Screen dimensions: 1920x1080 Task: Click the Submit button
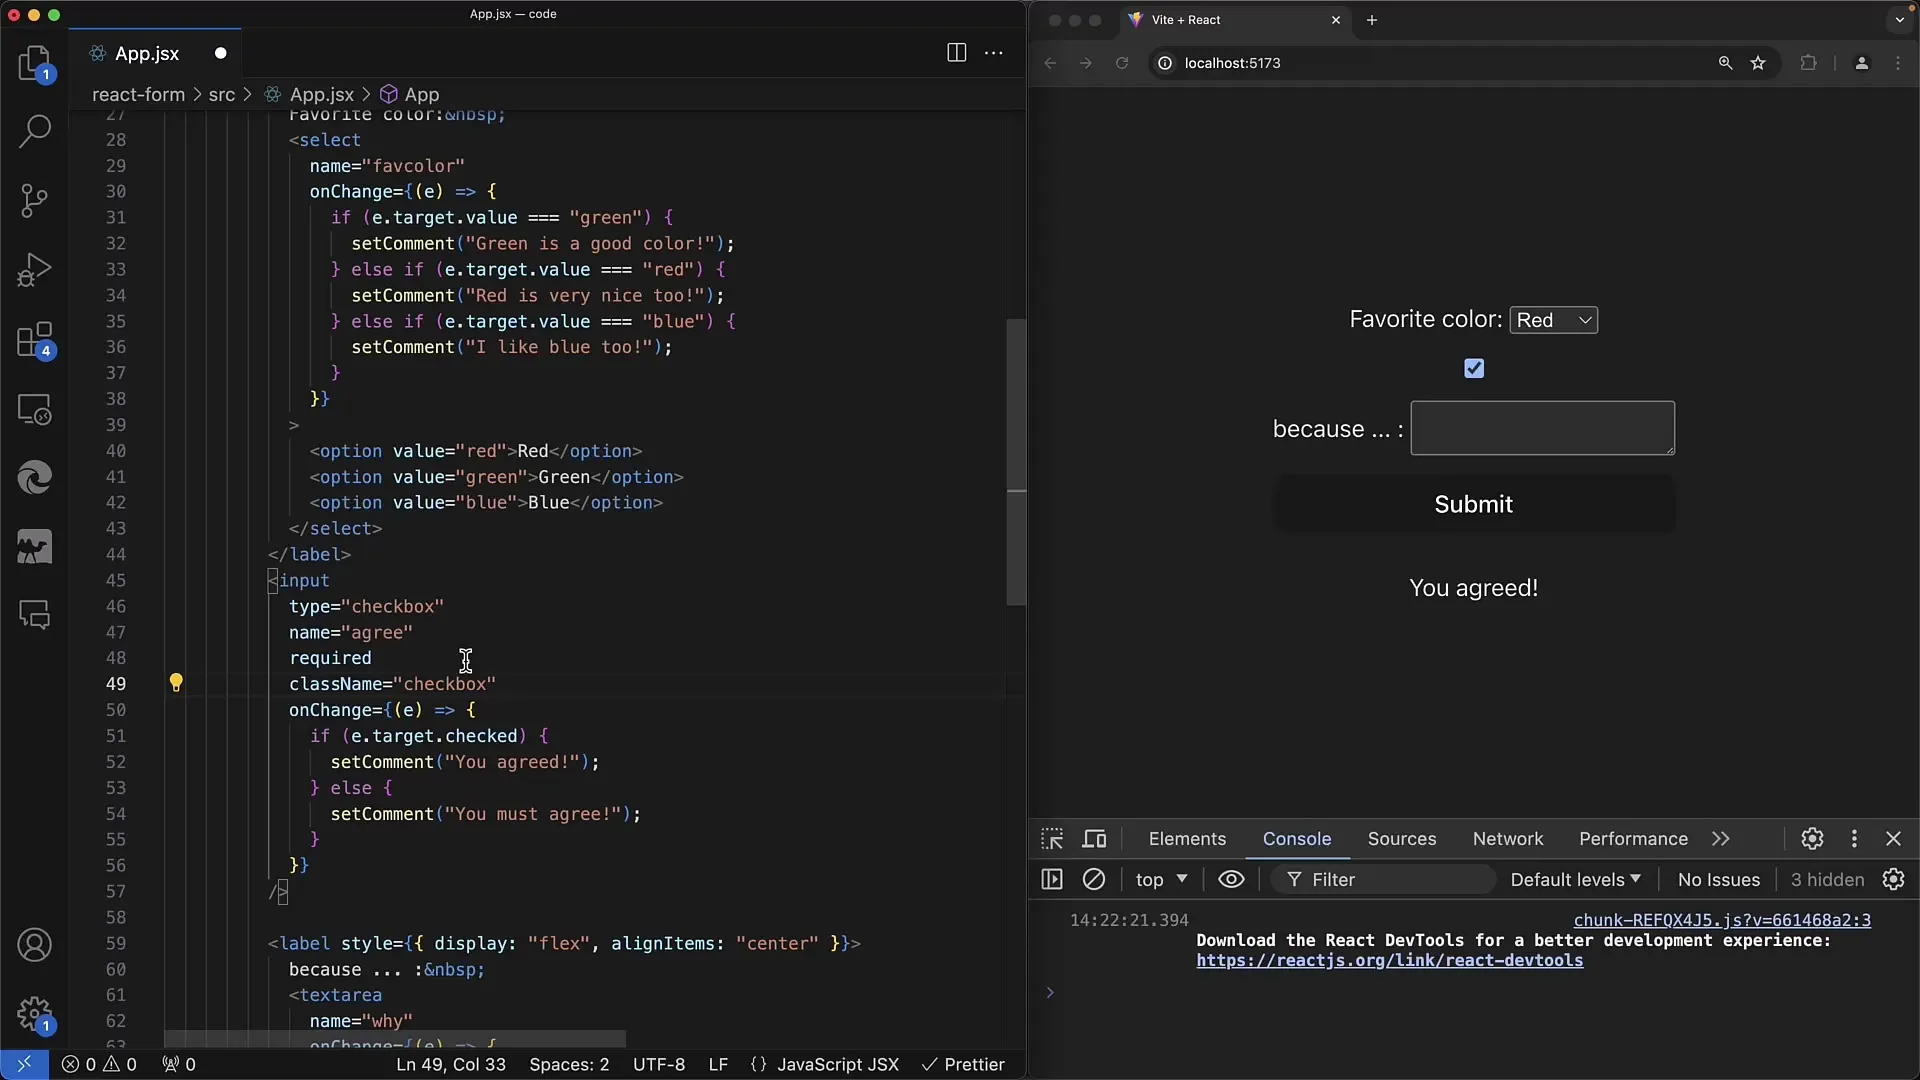point(1474,504)
